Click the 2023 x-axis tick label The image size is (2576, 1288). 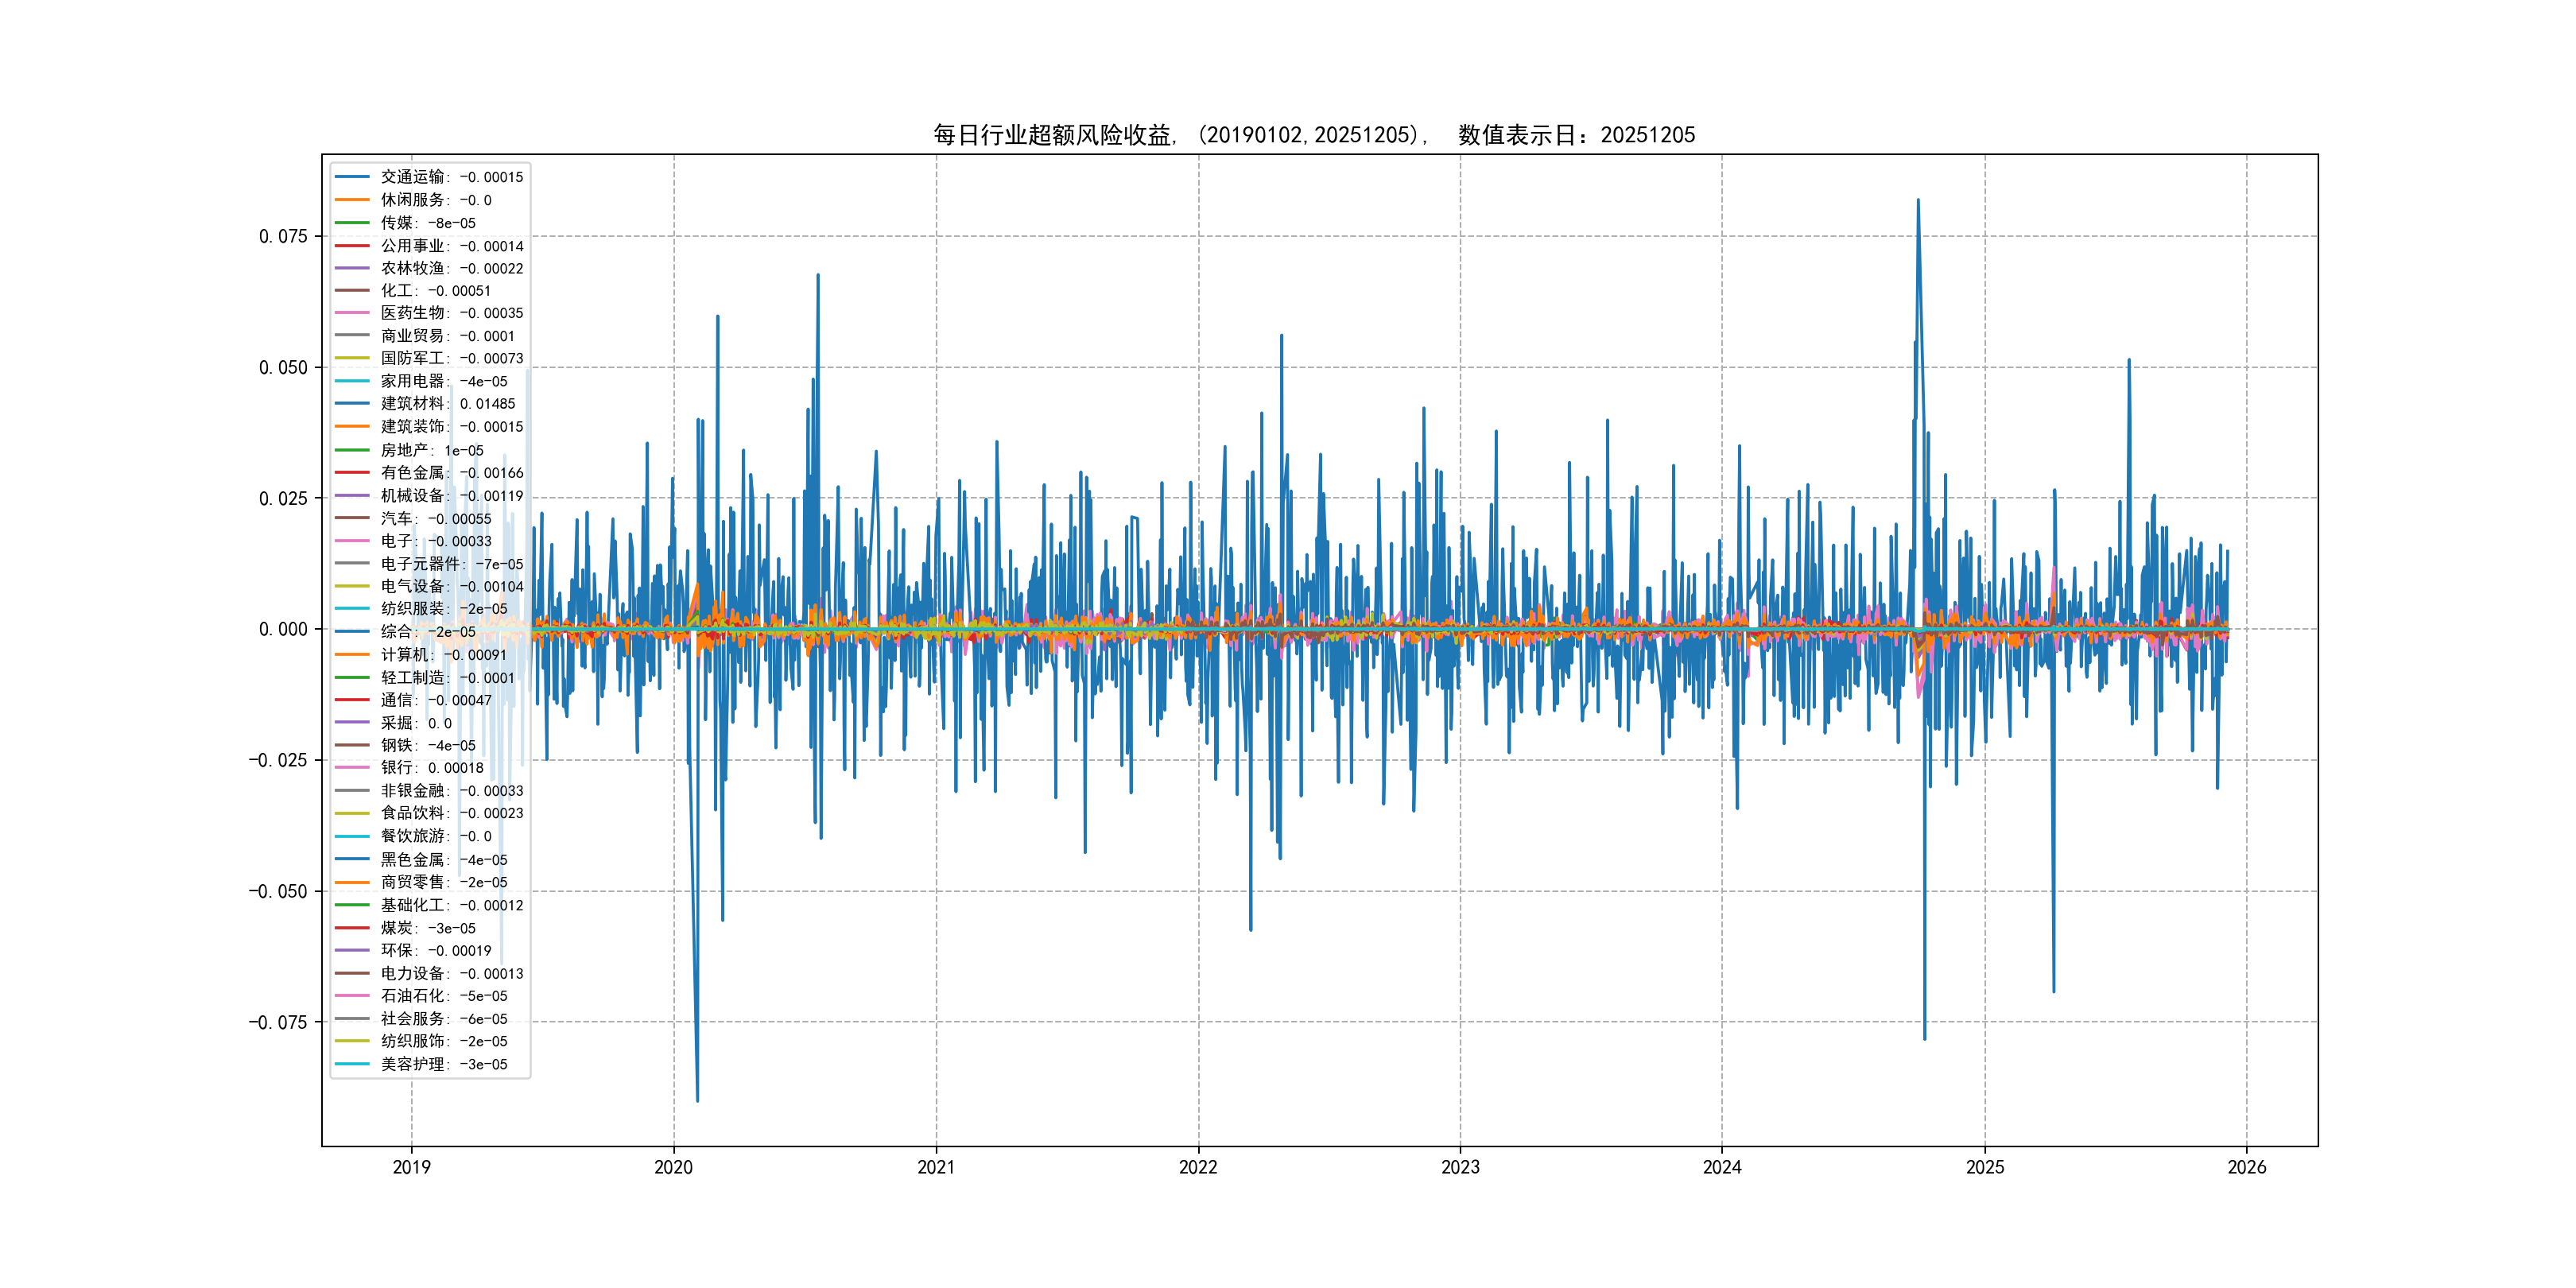pyautogui.click(x=1460, y=1167)
